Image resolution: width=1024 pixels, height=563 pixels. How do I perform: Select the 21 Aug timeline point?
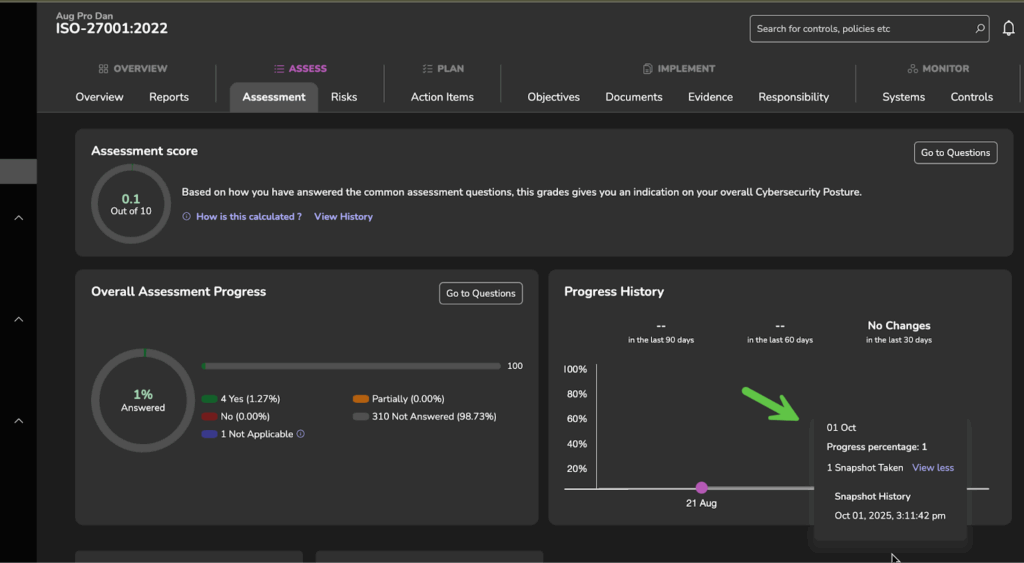pyautogui.click(x=702, y=488)
